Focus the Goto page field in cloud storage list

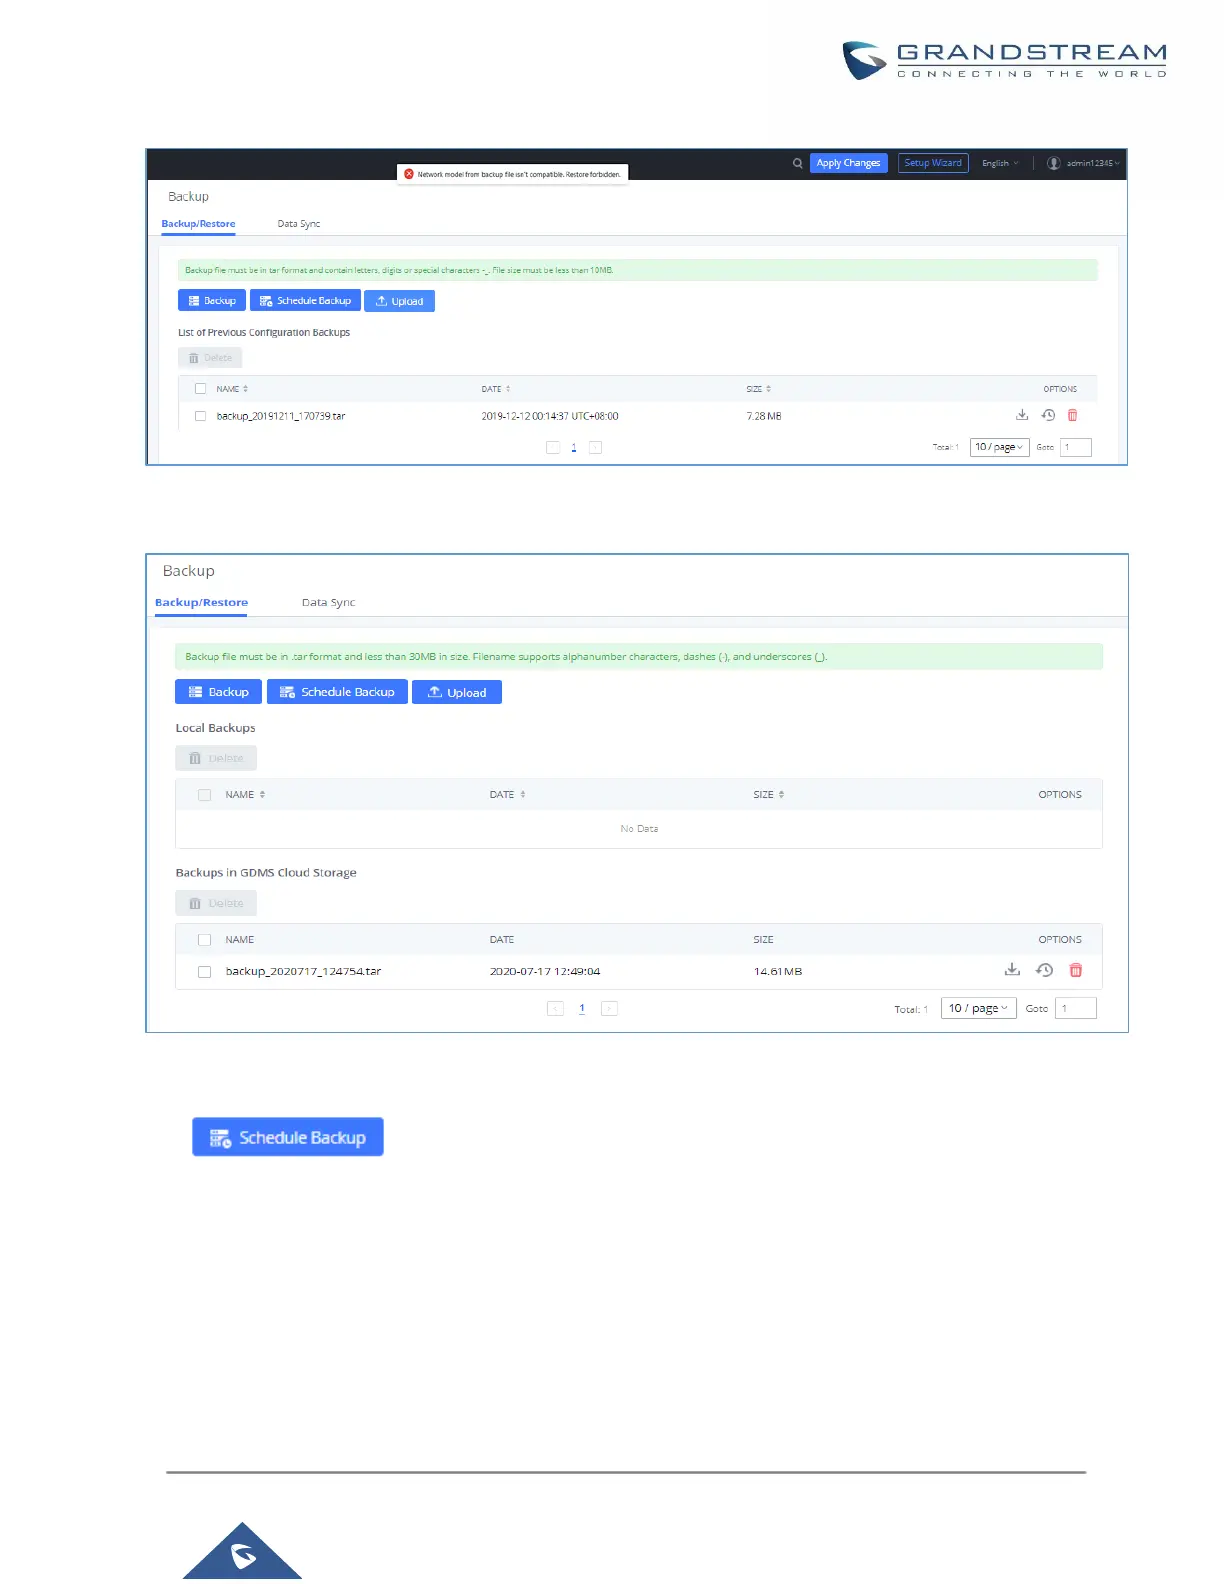[1076, 1008]
